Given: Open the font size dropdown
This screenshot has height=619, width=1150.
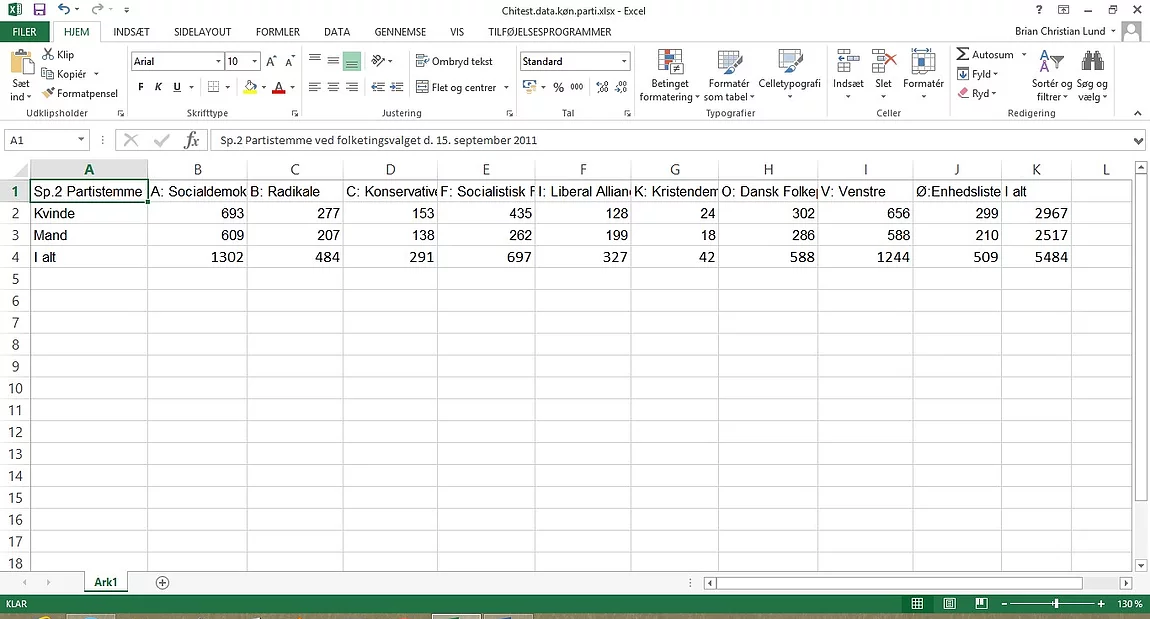Looking at the screenshot, I should (254, 62).
